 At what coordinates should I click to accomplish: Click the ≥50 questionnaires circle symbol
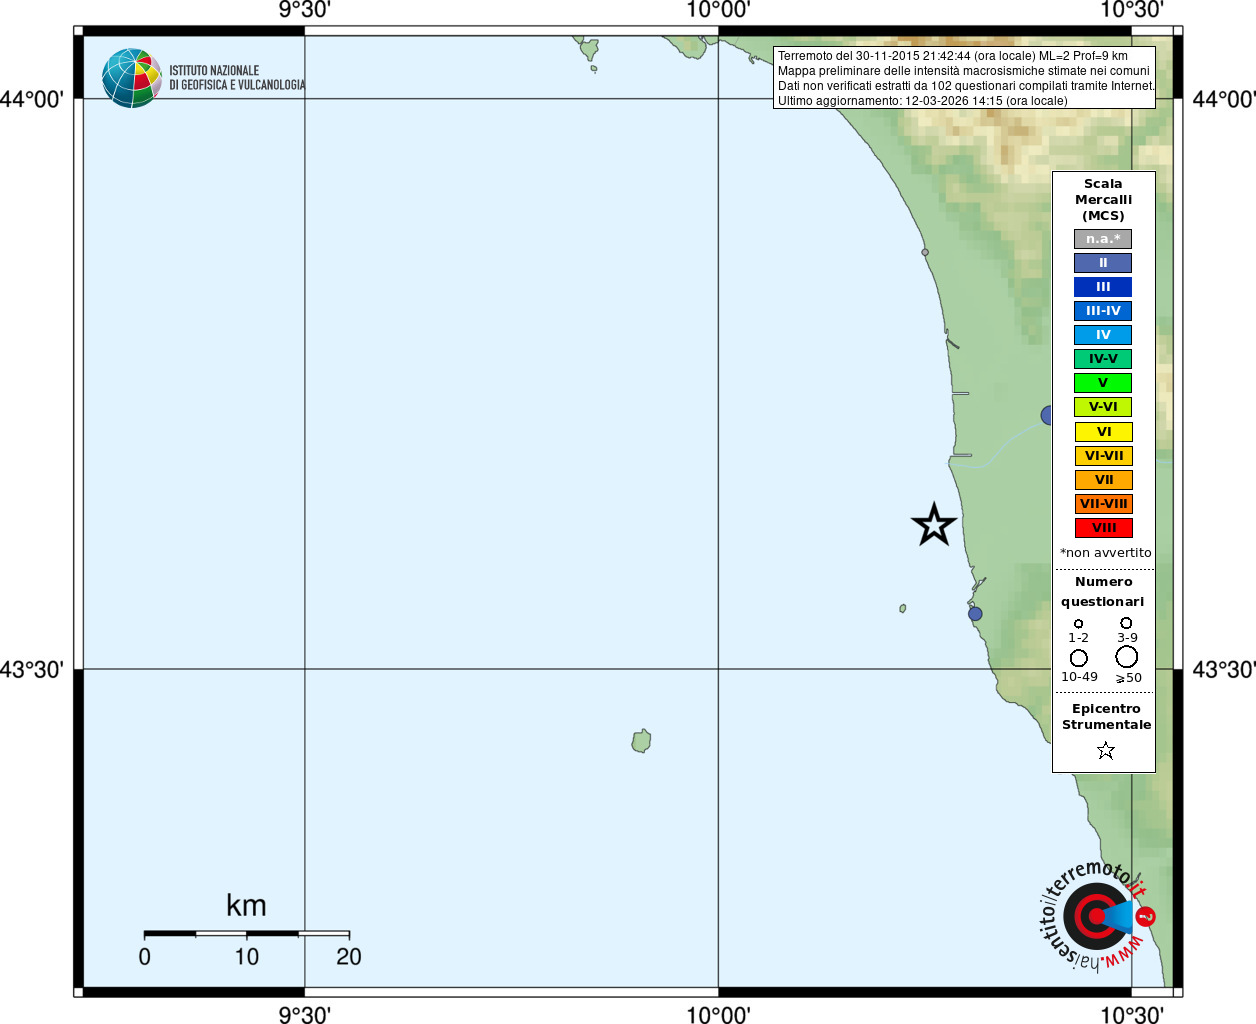(1126, 657)
